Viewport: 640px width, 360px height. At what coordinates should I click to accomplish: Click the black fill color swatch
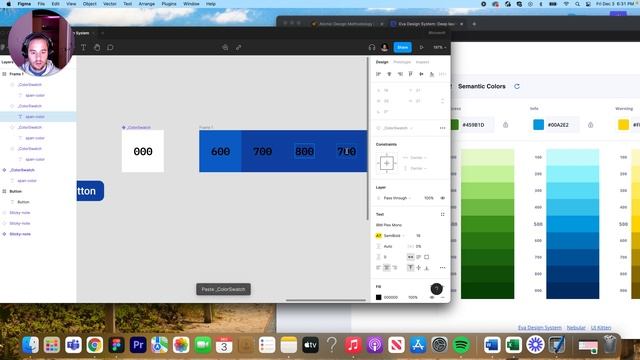[x=378, y=298]
